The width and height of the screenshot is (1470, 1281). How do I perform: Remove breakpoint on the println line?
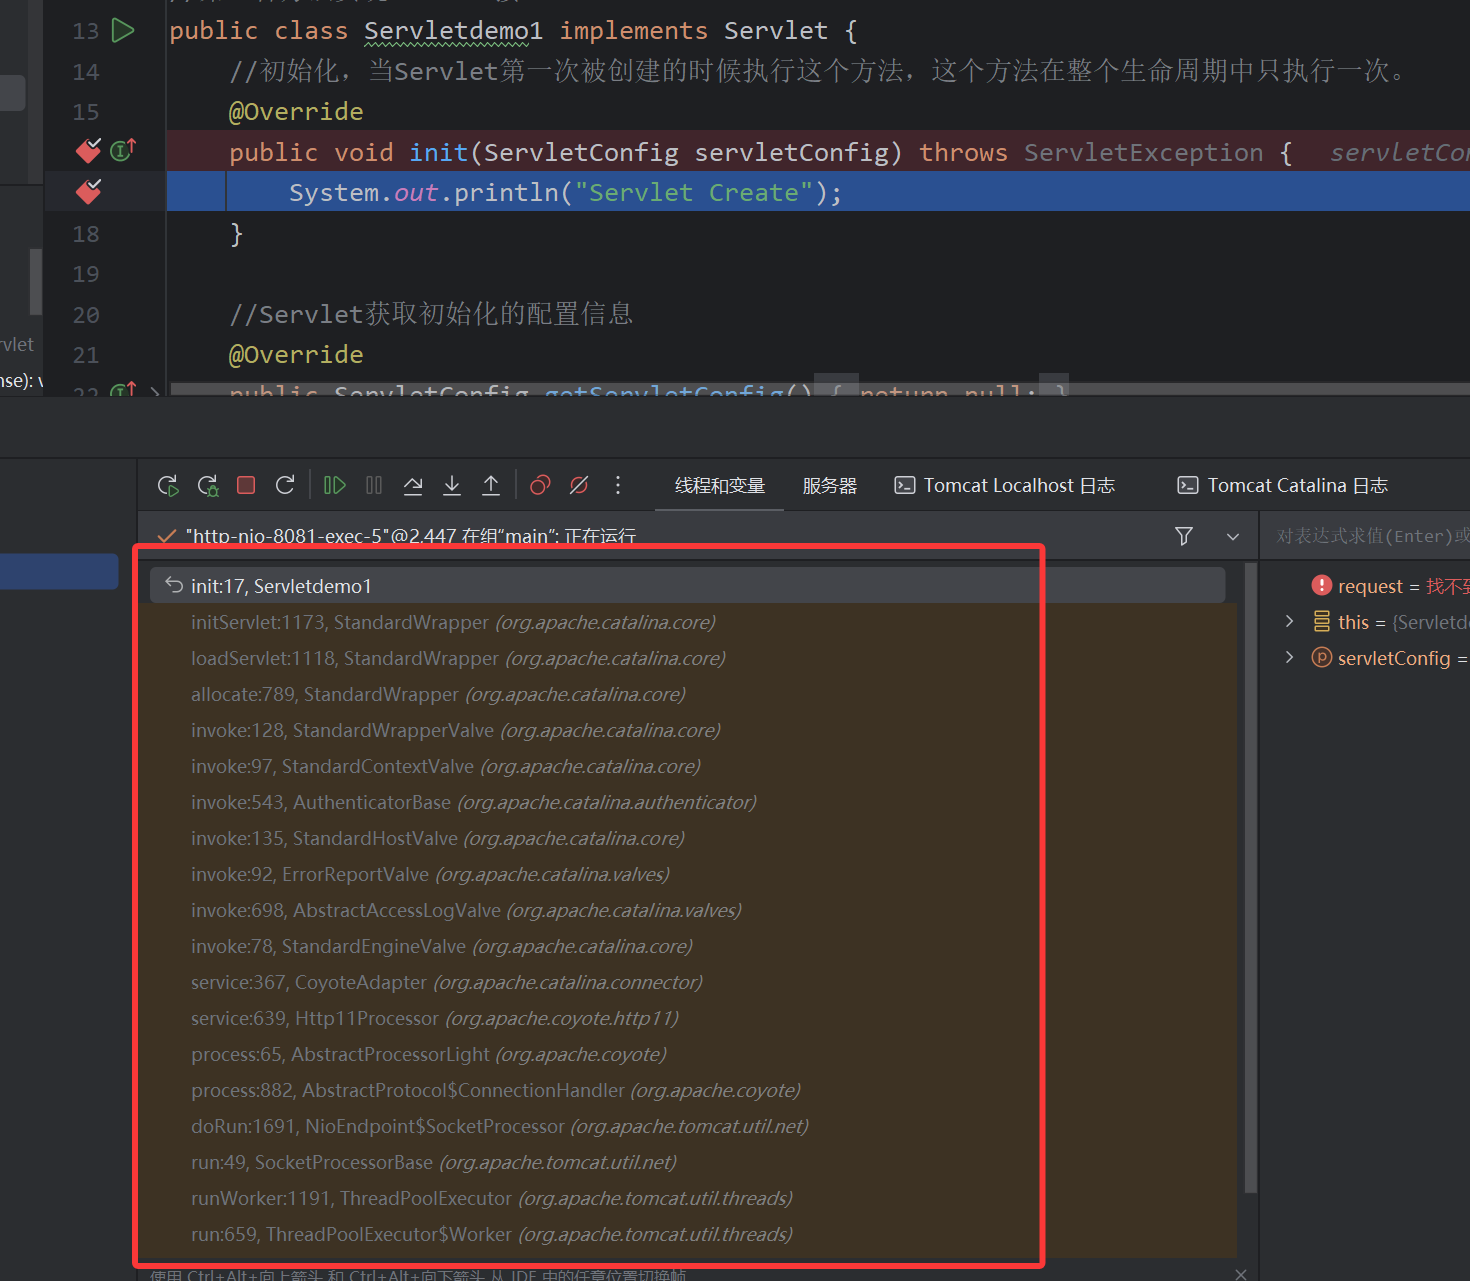(x=88, y=191)
